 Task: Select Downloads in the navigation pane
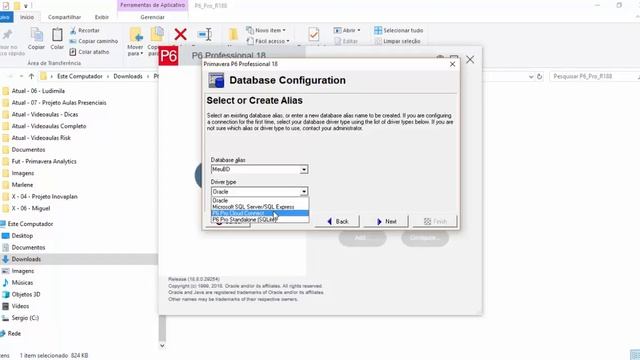26,259
